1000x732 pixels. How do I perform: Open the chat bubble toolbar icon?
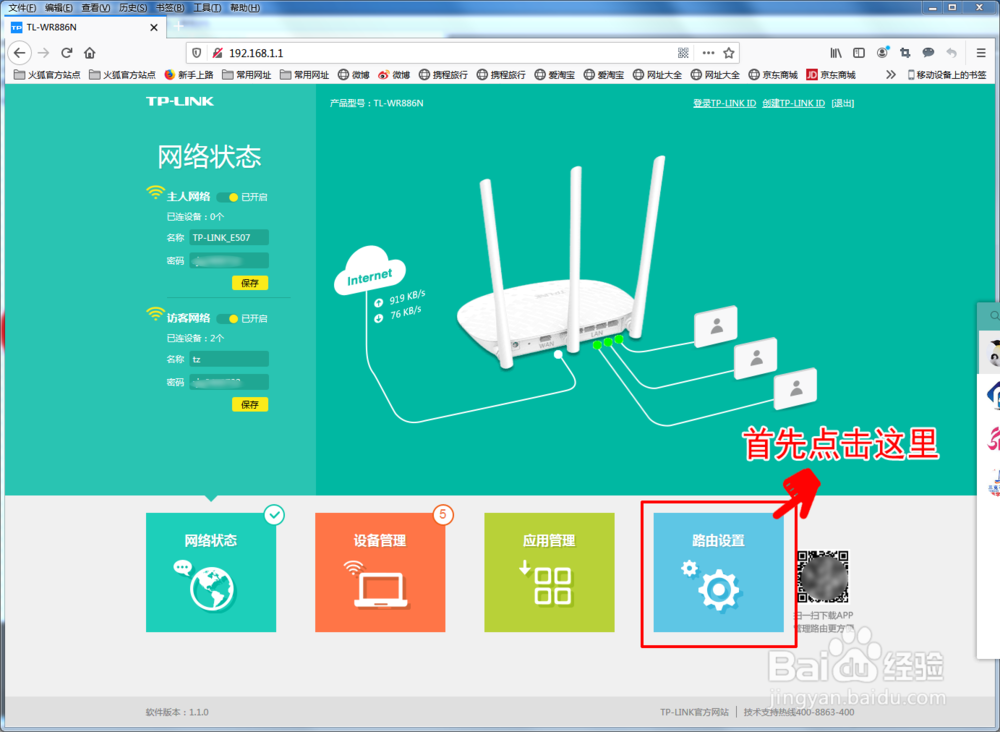[929, 53]
